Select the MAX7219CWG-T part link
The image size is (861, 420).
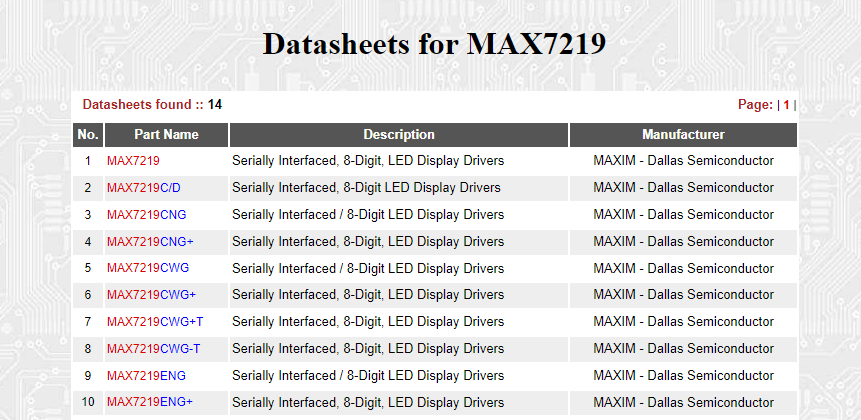tap(154, 349)
